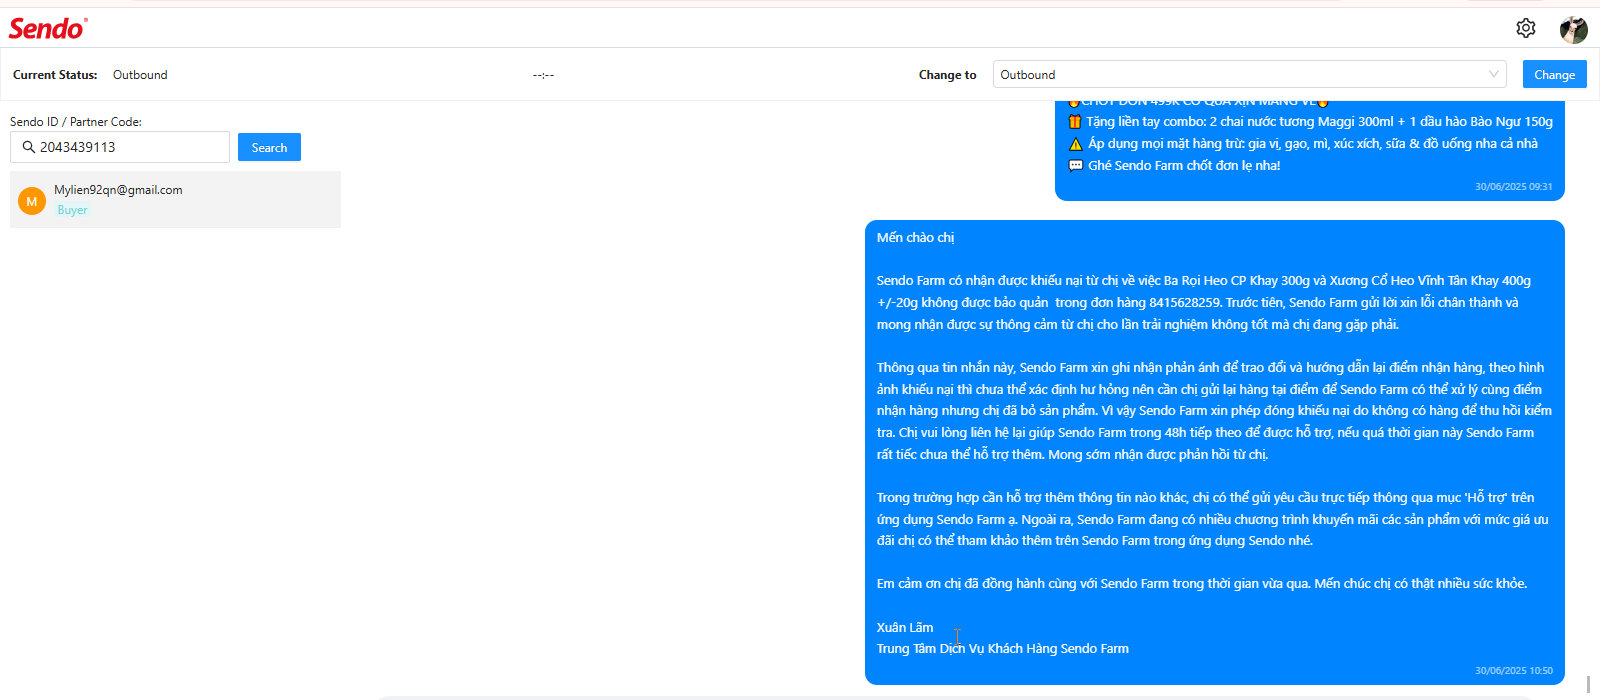Click the search magnifier icon in ID field
This screenshot has height=700, width=1600.
pos(29,147)
